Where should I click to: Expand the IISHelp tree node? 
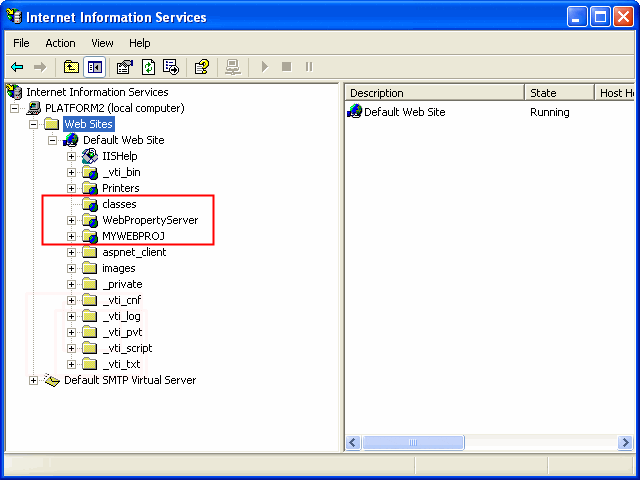coord(71,156)
